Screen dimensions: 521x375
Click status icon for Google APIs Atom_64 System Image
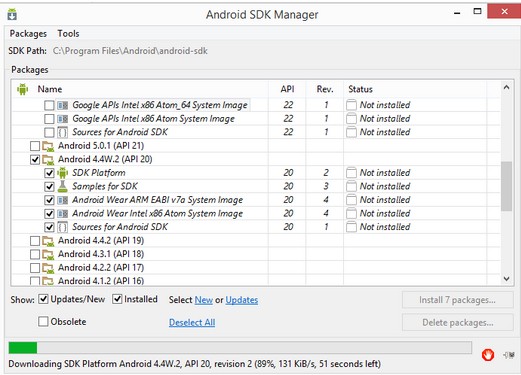pos(351,105)
